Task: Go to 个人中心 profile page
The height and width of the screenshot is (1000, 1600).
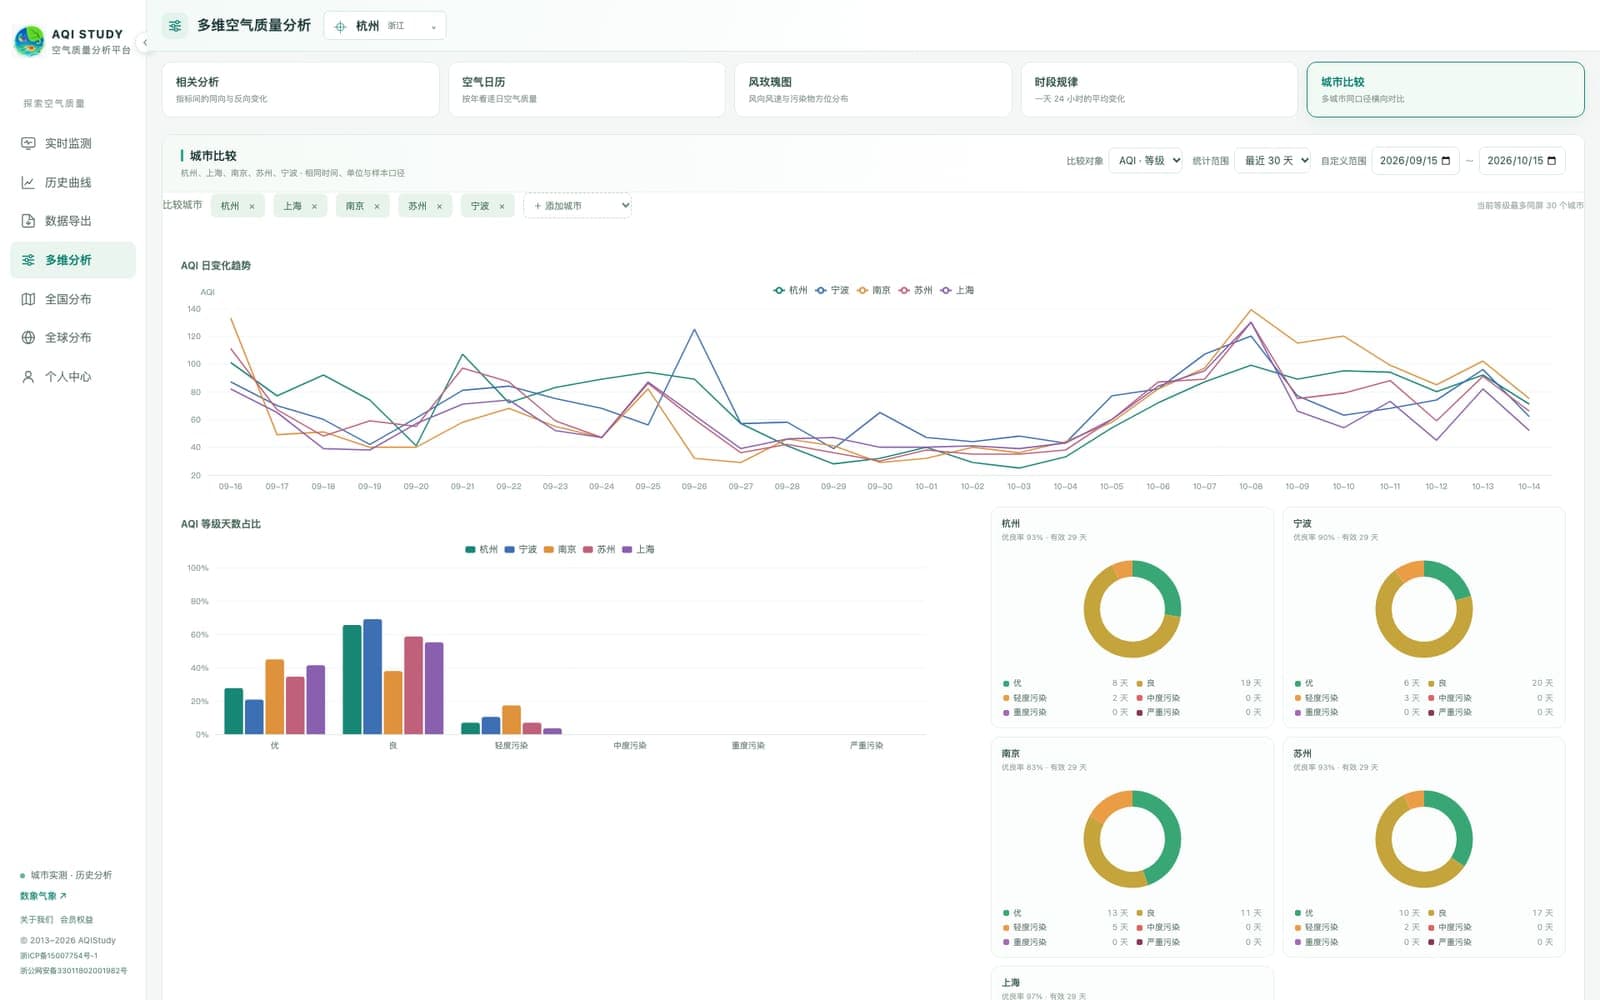Action: click(72, 377)
